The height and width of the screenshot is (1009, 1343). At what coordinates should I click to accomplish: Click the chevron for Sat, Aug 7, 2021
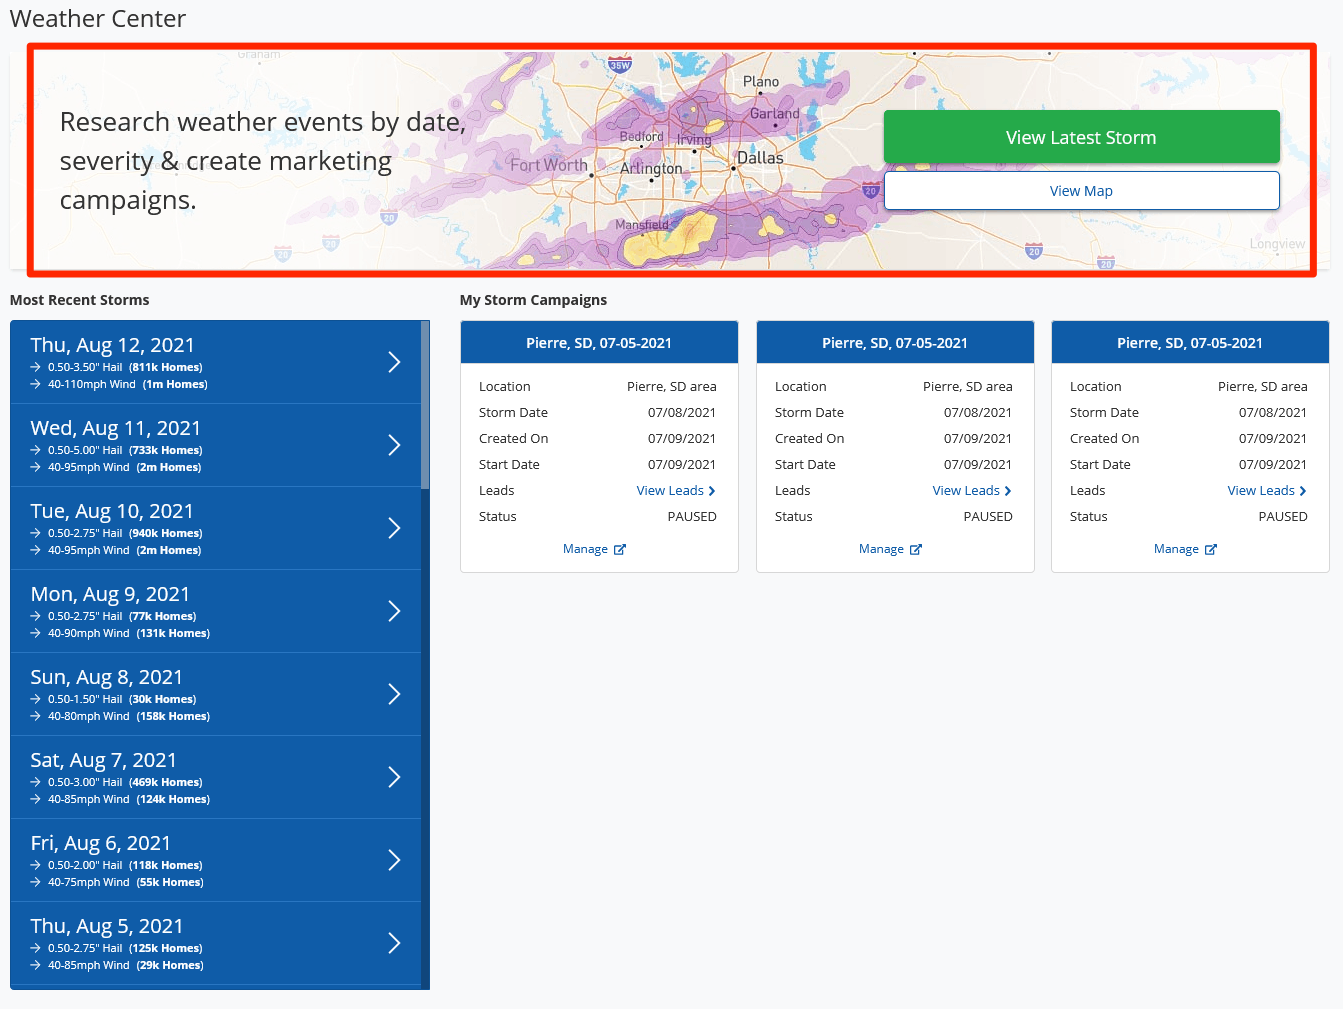(394, 777)
